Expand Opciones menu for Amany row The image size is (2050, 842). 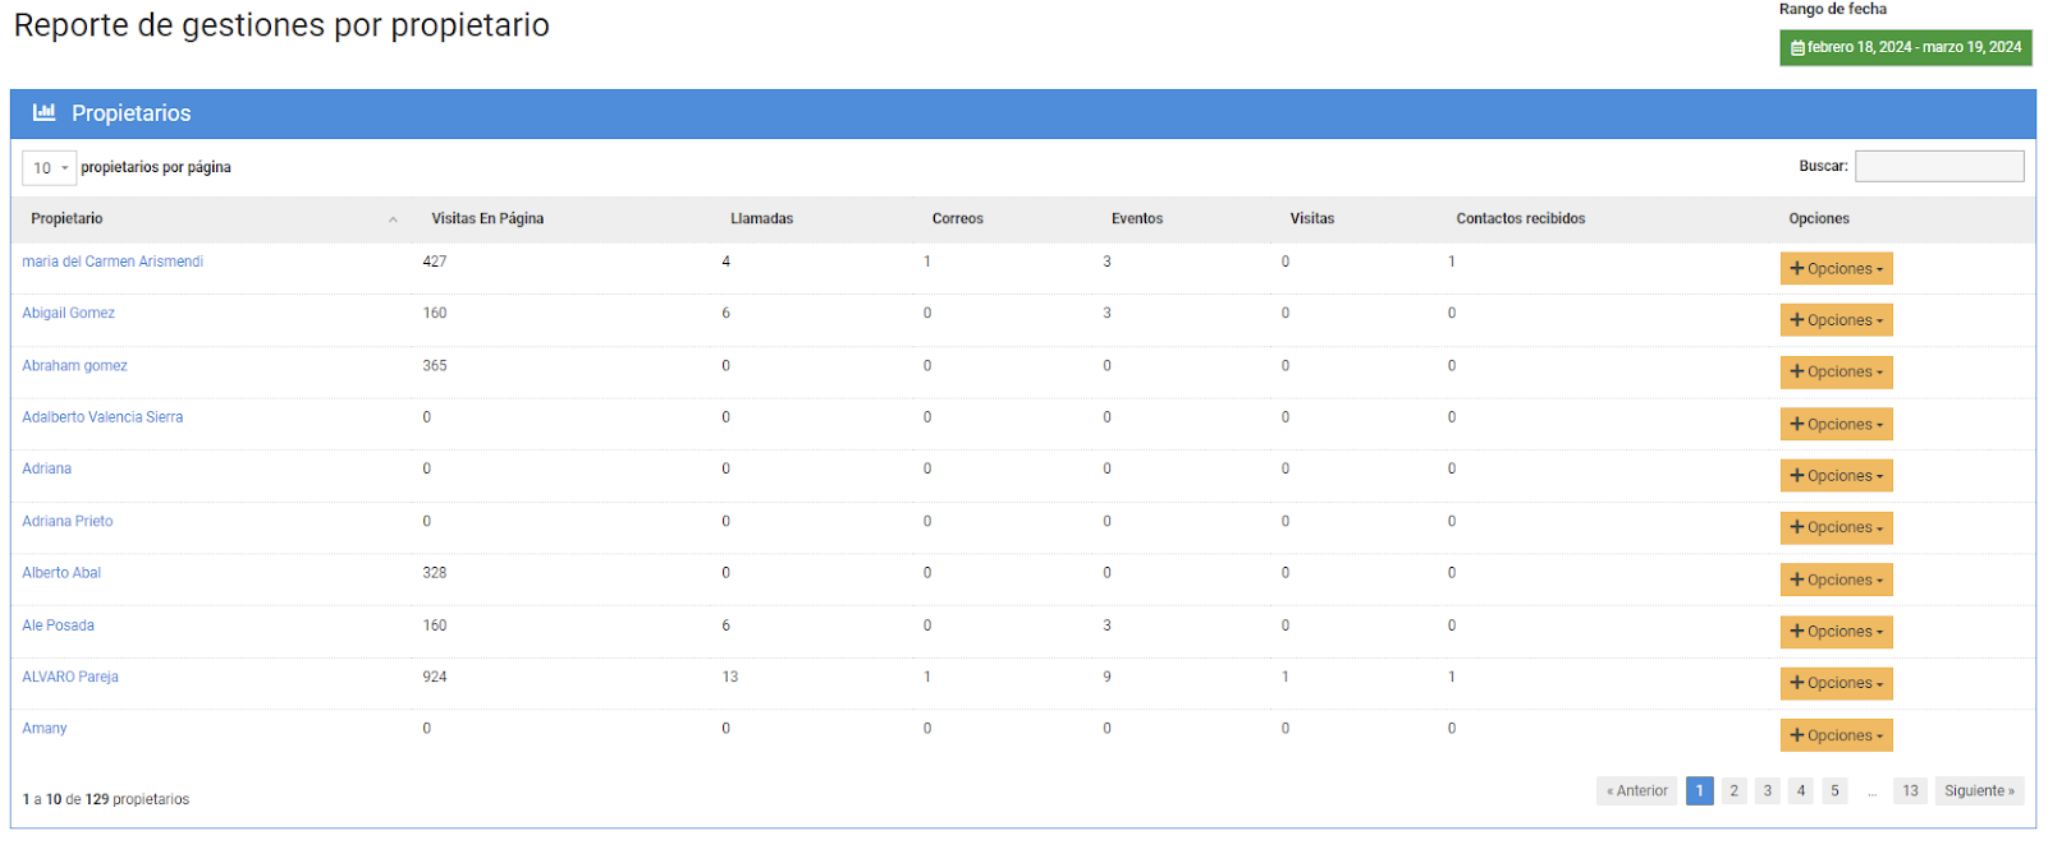(1835, 735)
